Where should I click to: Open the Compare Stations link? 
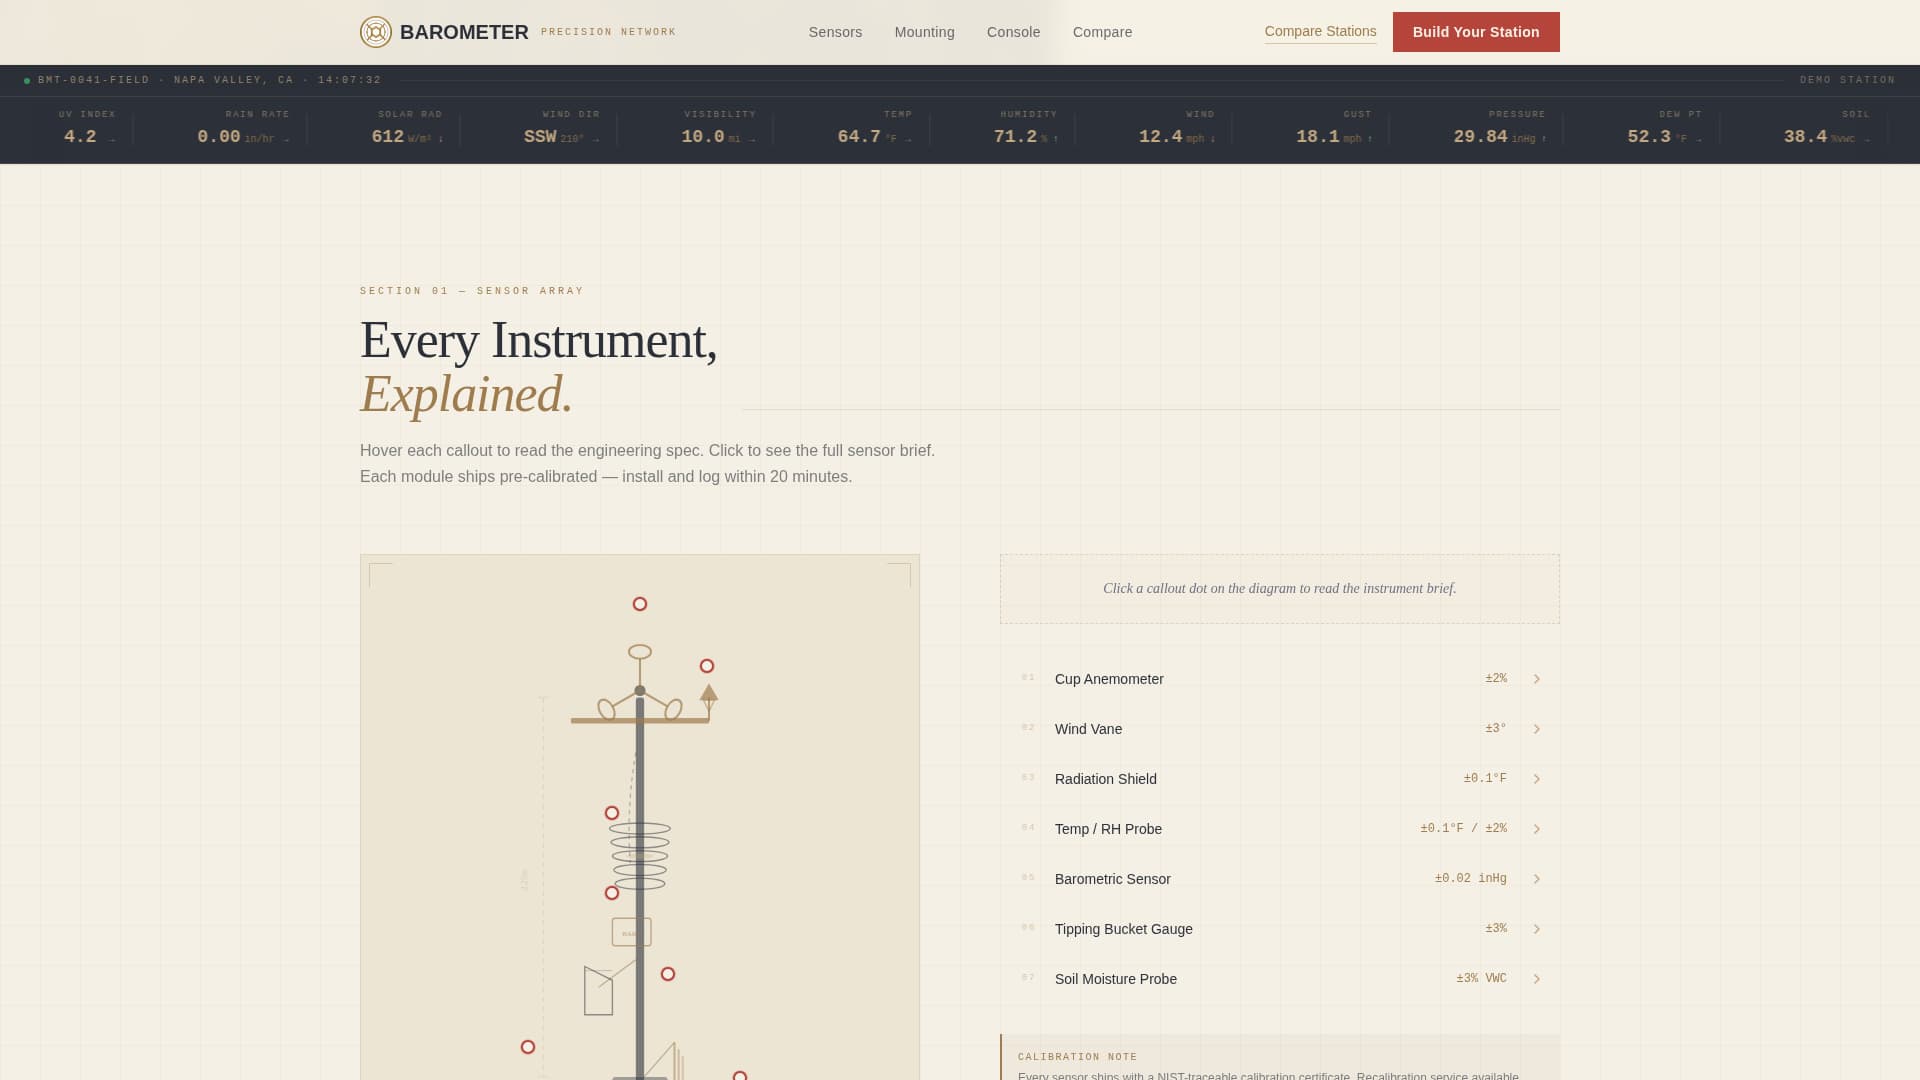[1320, 31]
